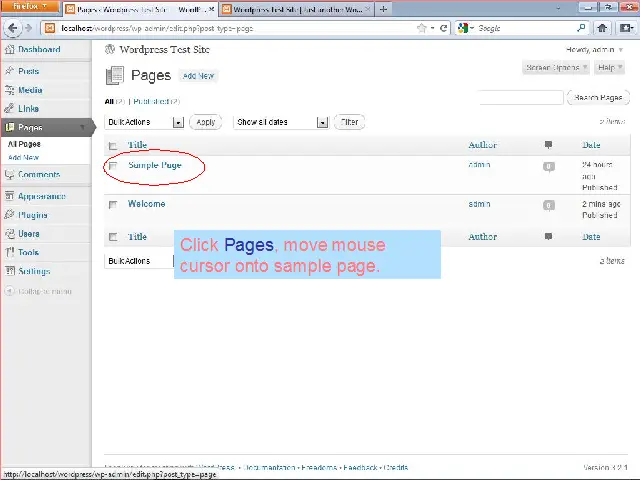Viewport: 640px width, 480px height.
Task: Click the Search Pages button
Action: pyautogui.click(x=598, y=98)
